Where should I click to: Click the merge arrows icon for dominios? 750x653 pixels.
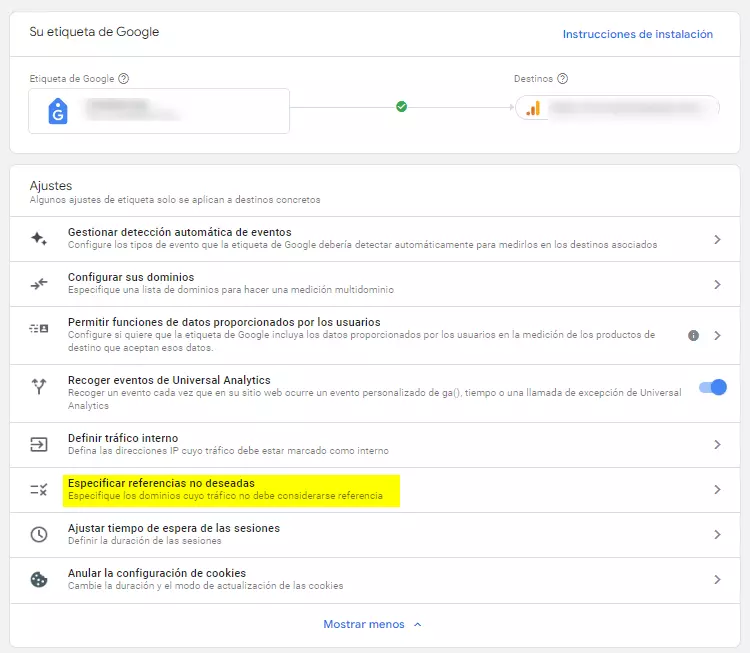(x=39, y=284)
